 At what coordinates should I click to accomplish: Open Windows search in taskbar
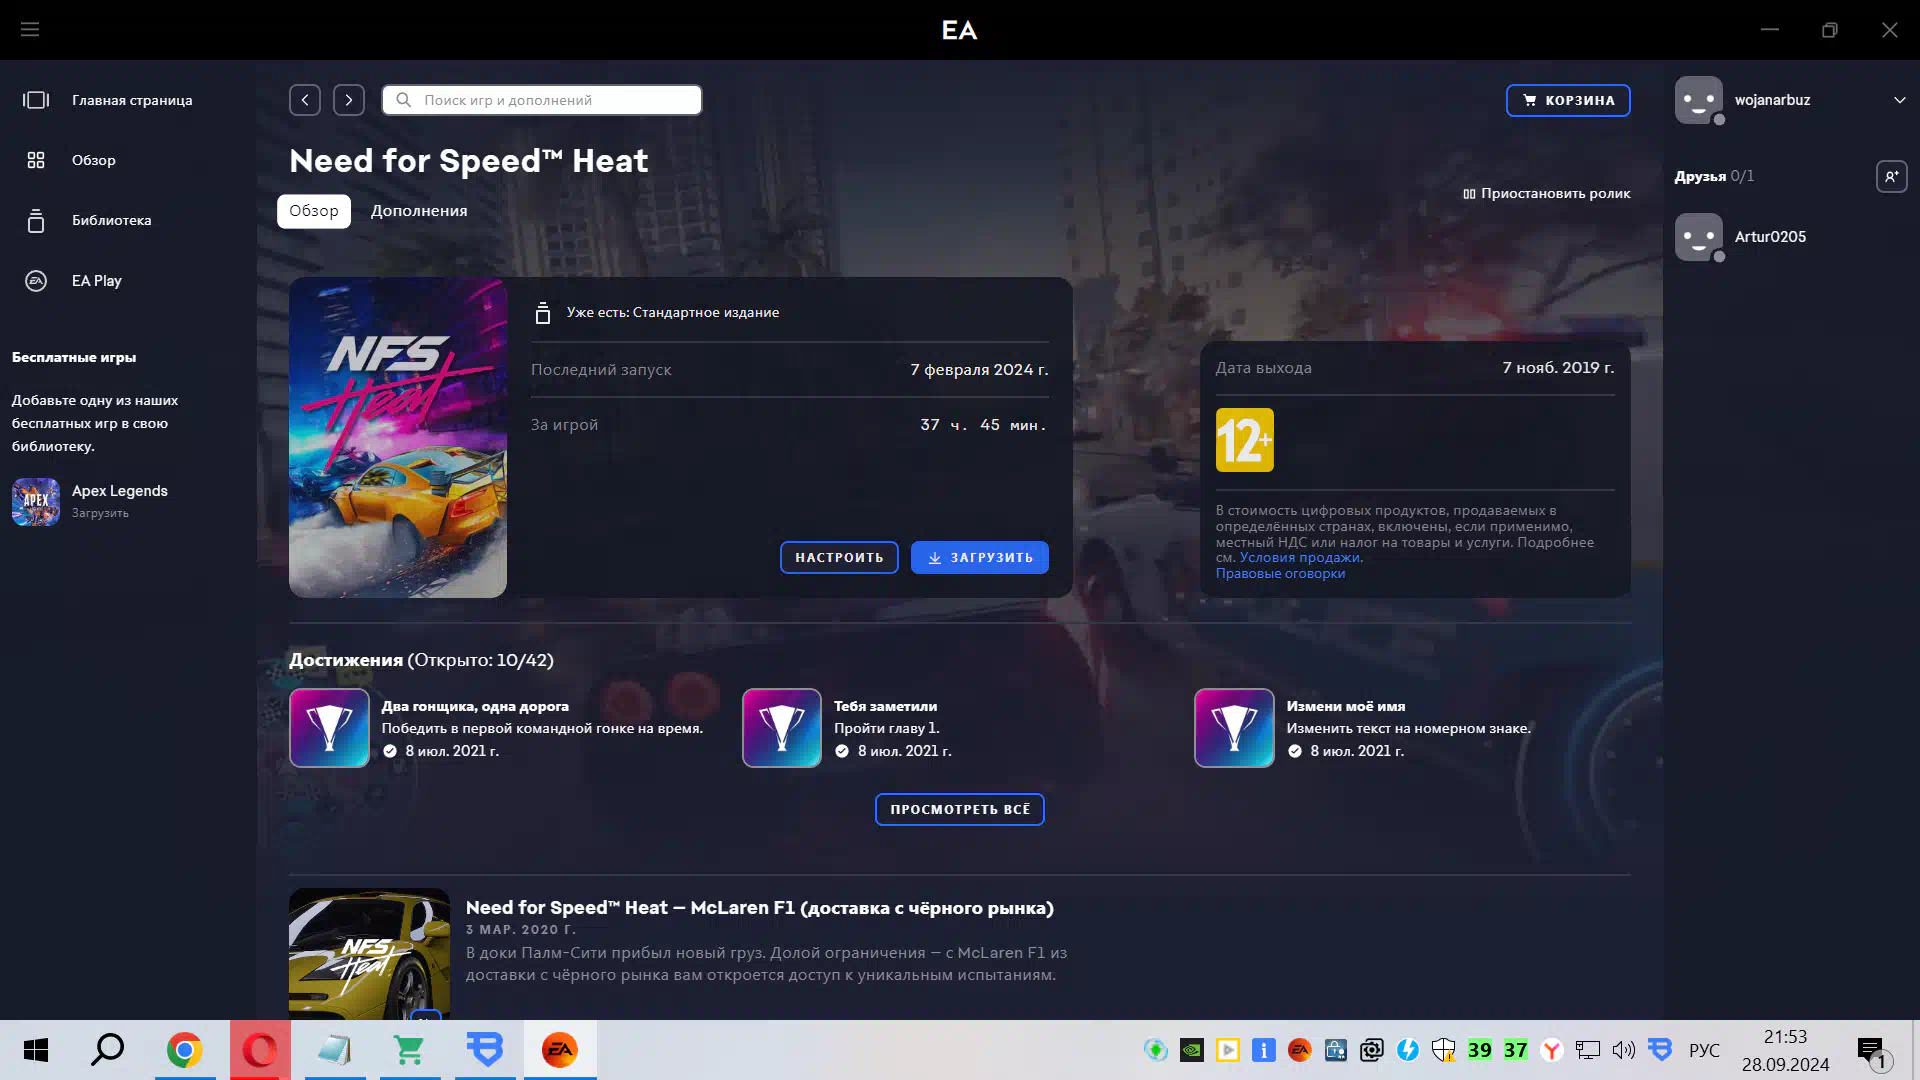click(108, 1050)
